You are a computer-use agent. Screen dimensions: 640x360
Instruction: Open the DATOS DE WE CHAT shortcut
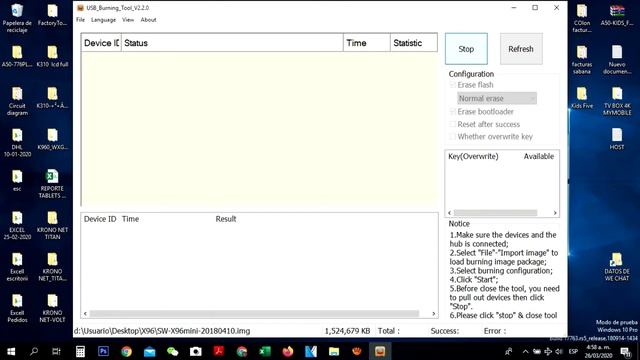point(617,267)
